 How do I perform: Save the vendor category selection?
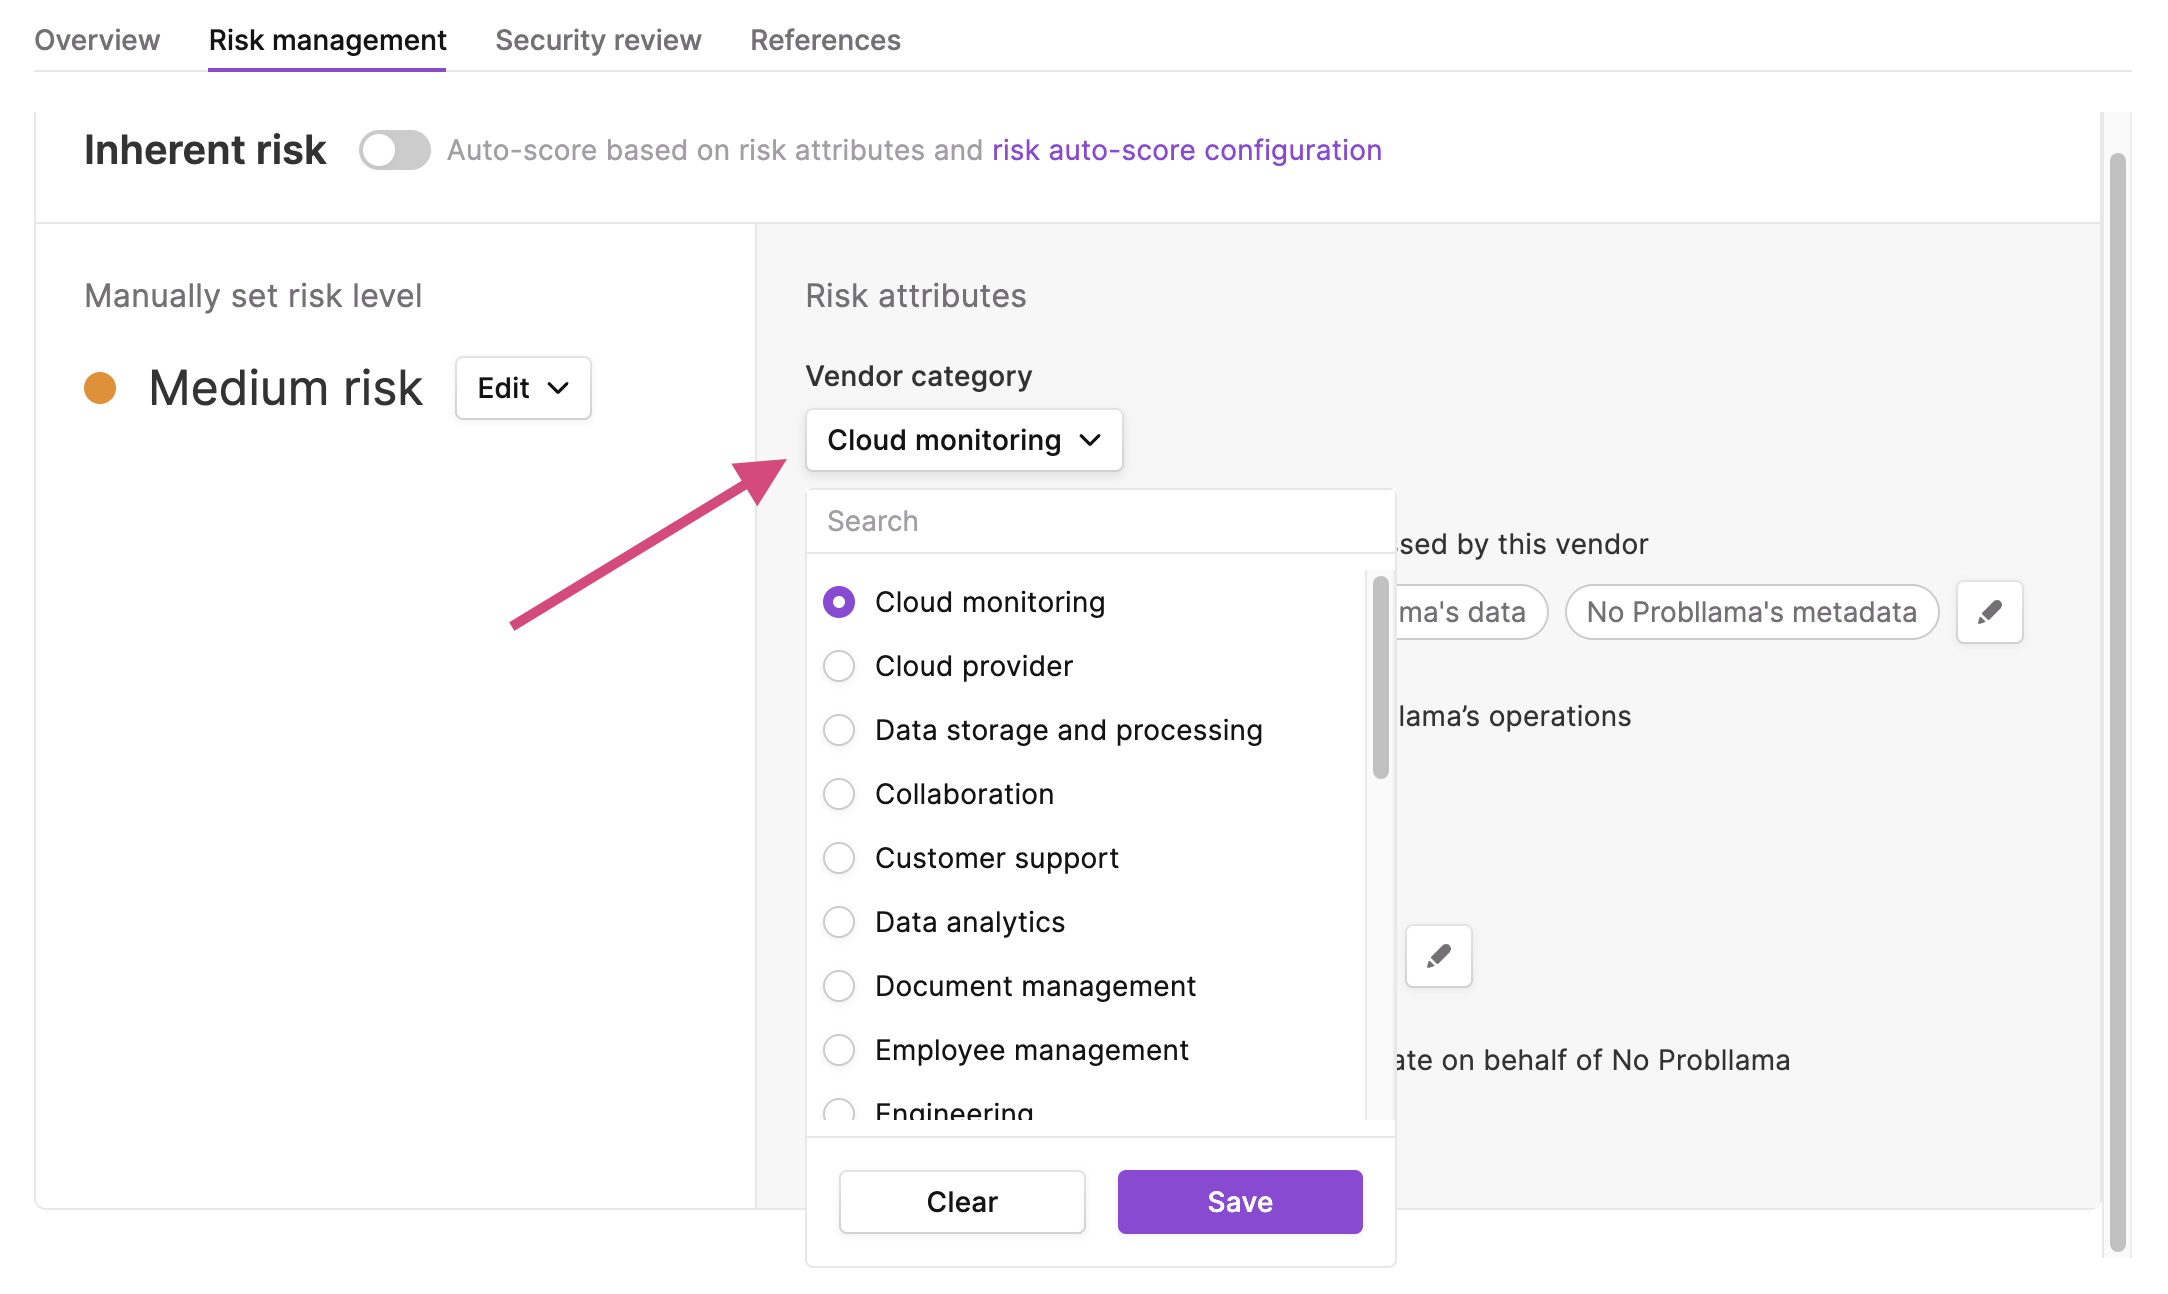tap(1240, 1202)
